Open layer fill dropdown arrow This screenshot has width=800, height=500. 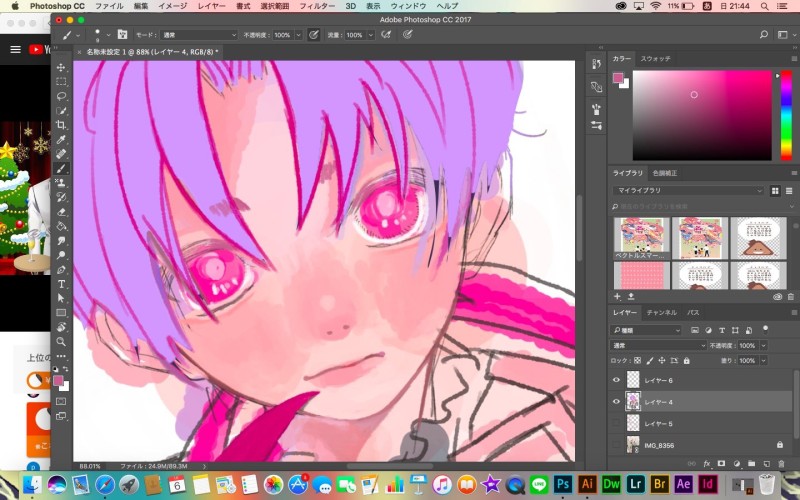[764, 361]
